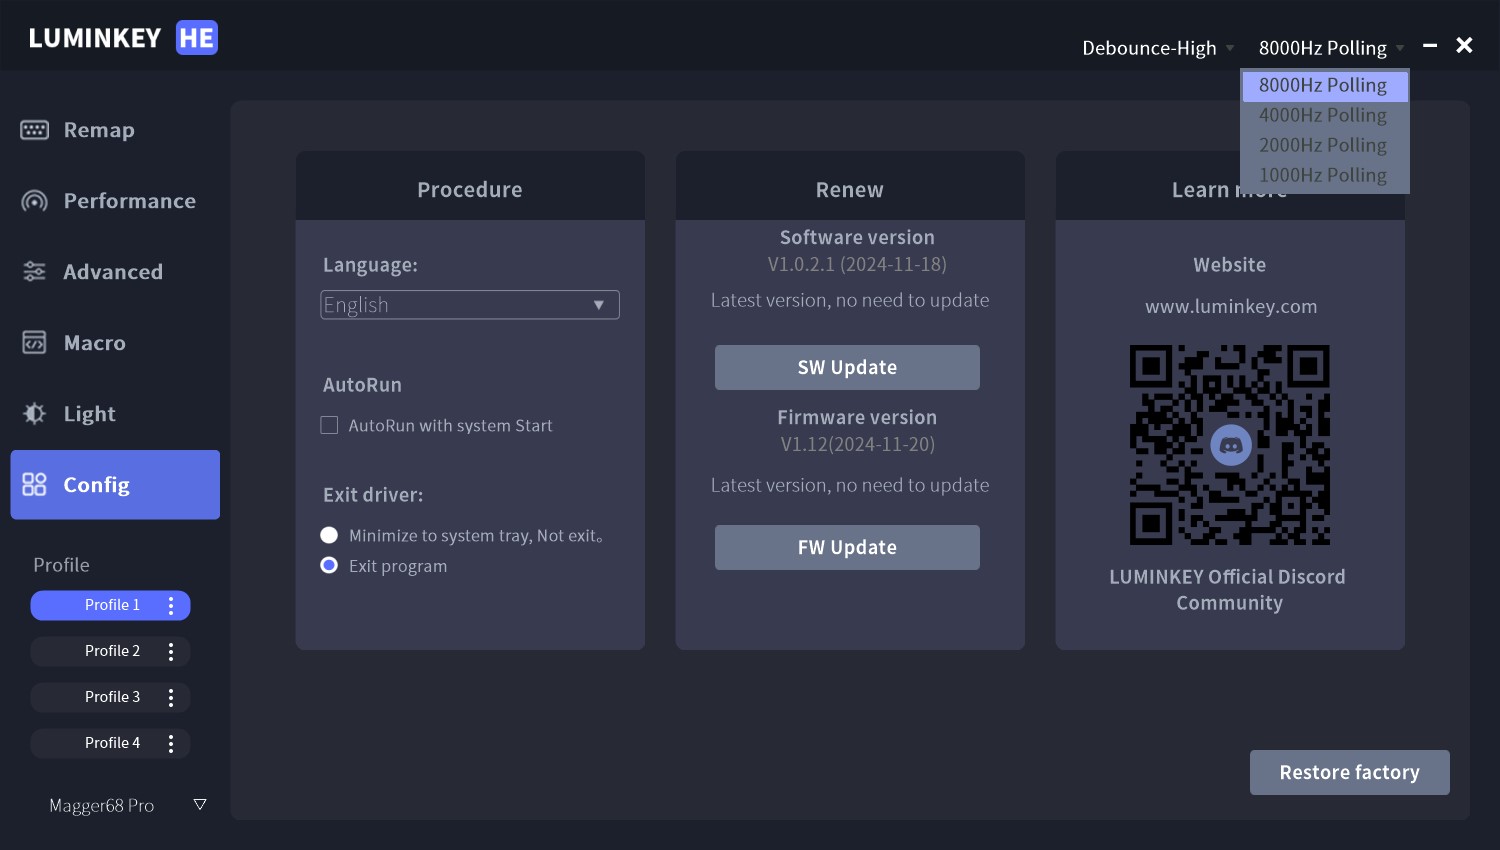1500x850 pixels.
Task: Click the Website label
Action: tap(1230, 265)
